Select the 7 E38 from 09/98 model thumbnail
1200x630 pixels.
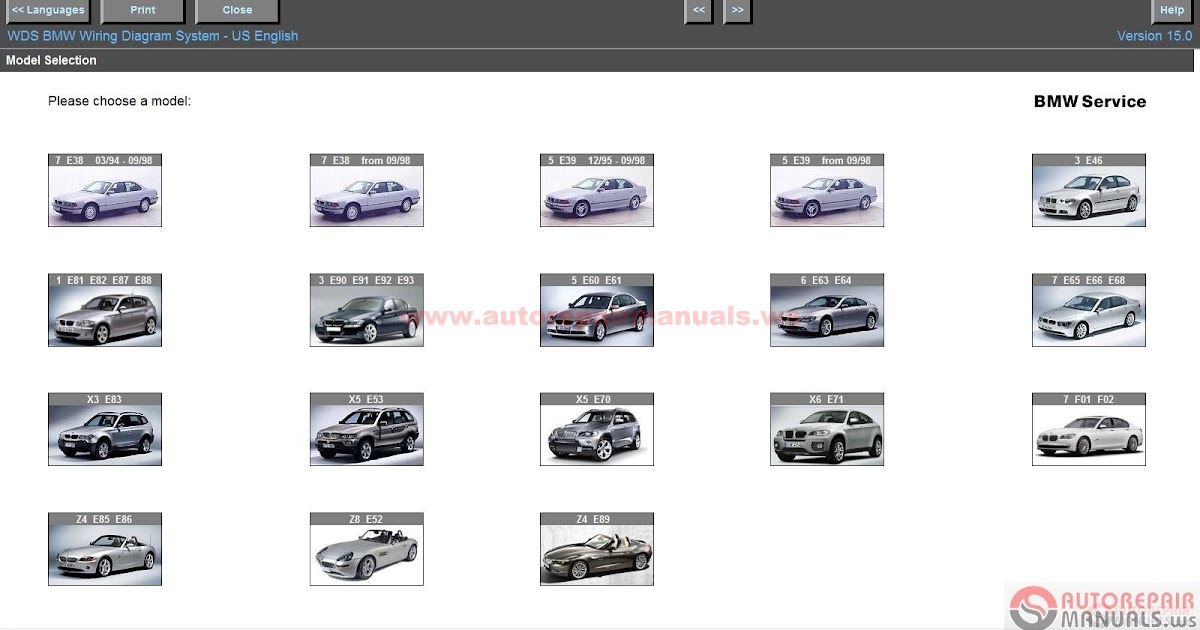366,190
